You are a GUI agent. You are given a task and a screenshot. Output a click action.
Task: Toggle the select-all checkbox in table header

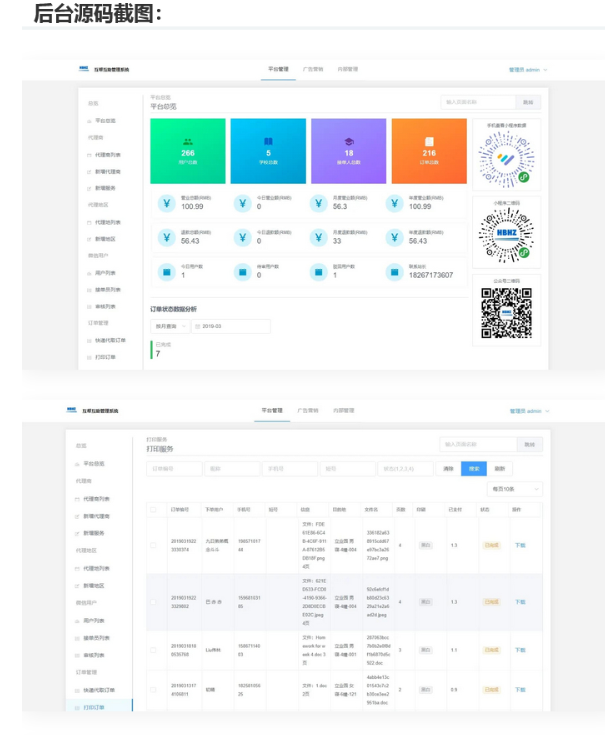point(153,509)
